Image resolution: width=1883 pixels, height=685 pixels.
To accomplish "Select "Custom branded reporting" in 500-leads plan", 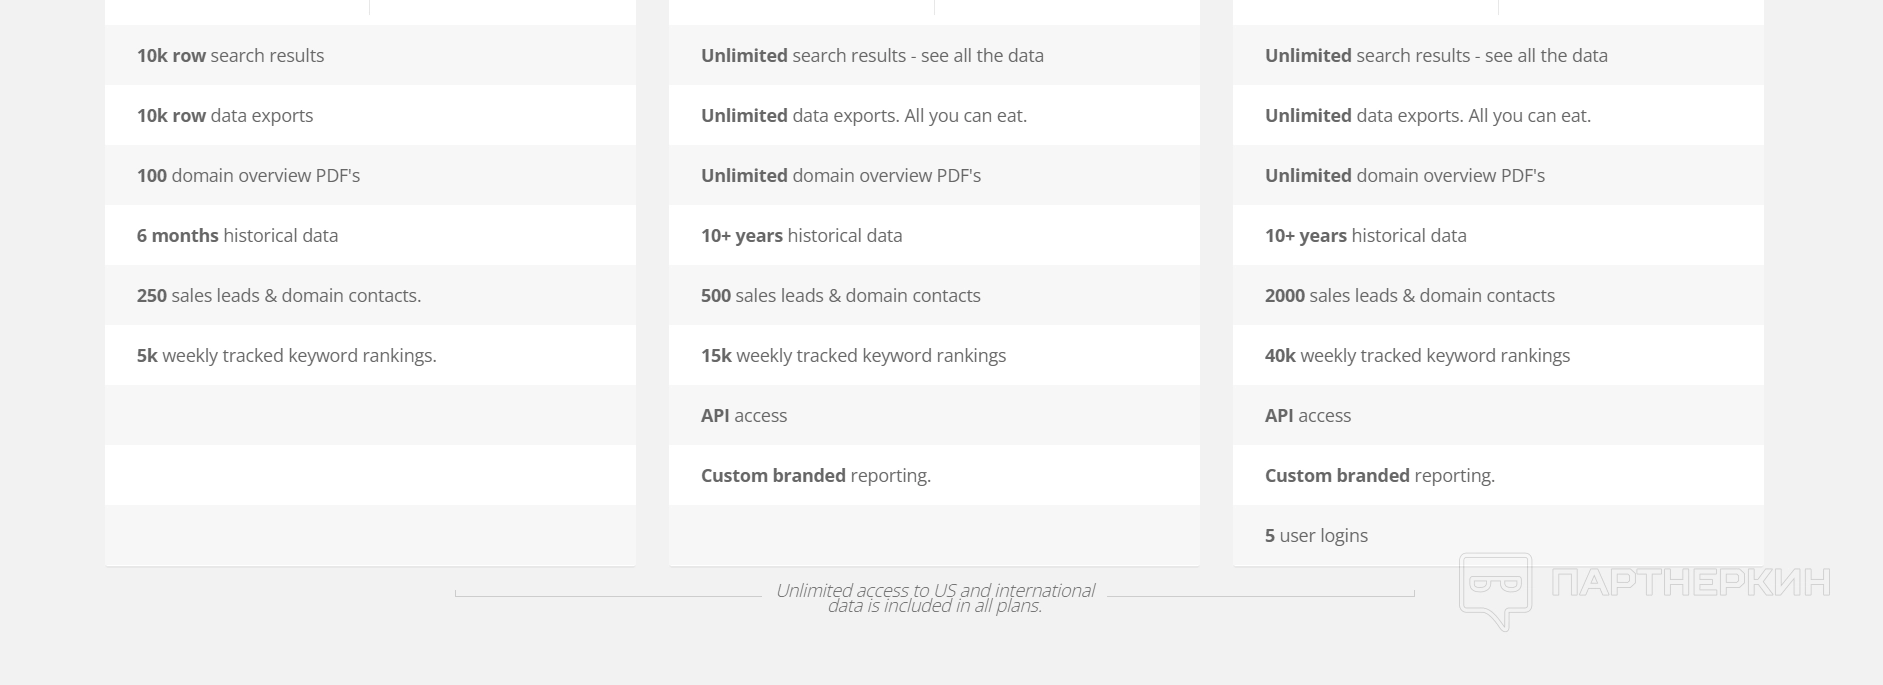I will [x=816, y=476].
